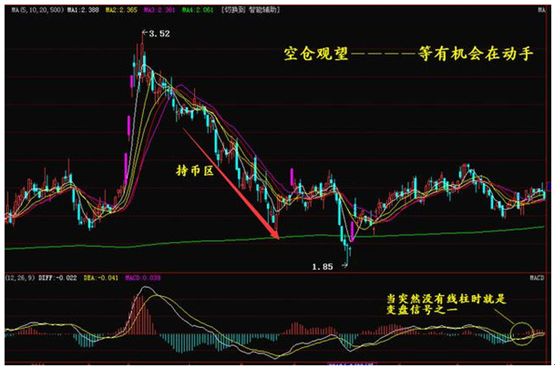Click the MA2 yellow value label
Screen dimensions: 555x368
tap(121, 10)
